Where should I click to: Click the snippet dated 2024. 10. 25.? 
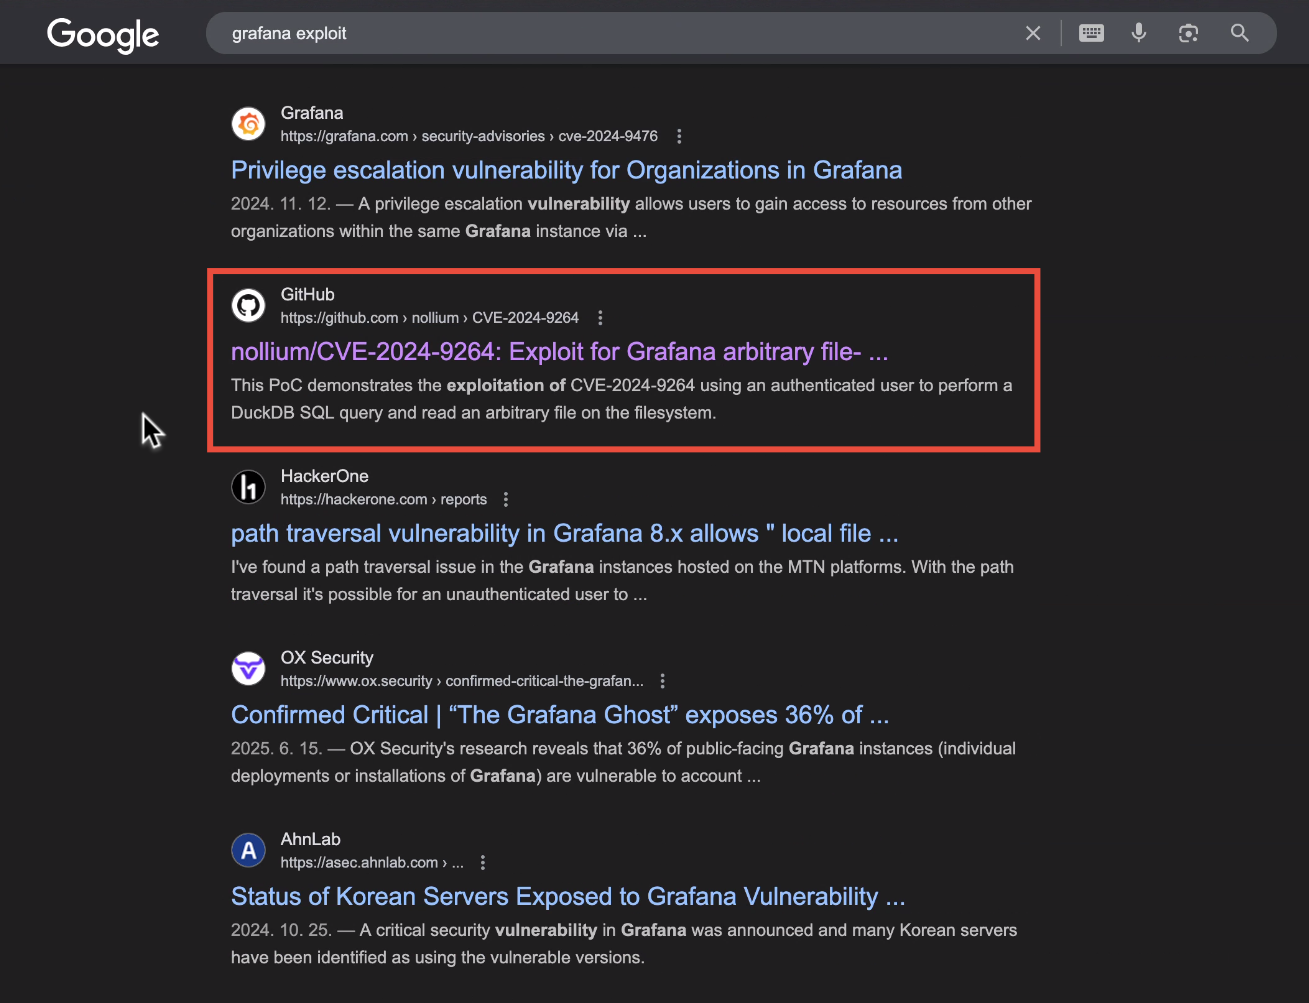(x=624, y=943)
